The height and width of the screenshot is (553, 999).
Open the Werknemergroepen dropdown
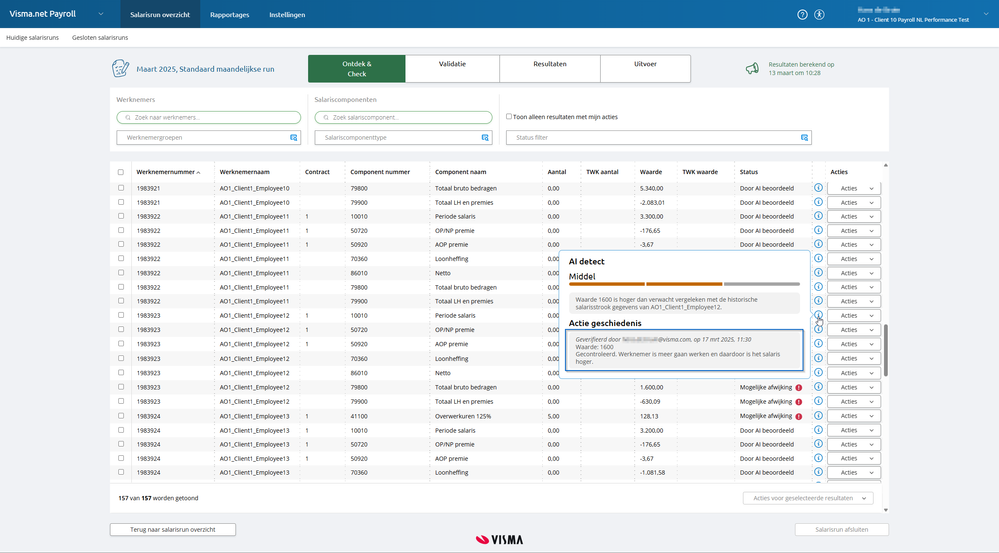pyautogui.click(x=208, y=138)
